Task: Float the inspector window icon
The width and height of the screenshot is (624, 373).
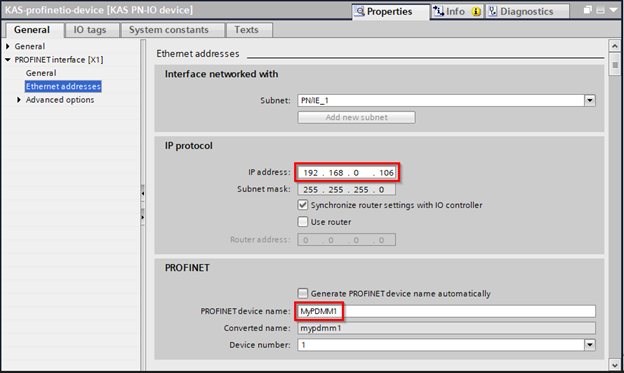Action: (x=587, y=10)
